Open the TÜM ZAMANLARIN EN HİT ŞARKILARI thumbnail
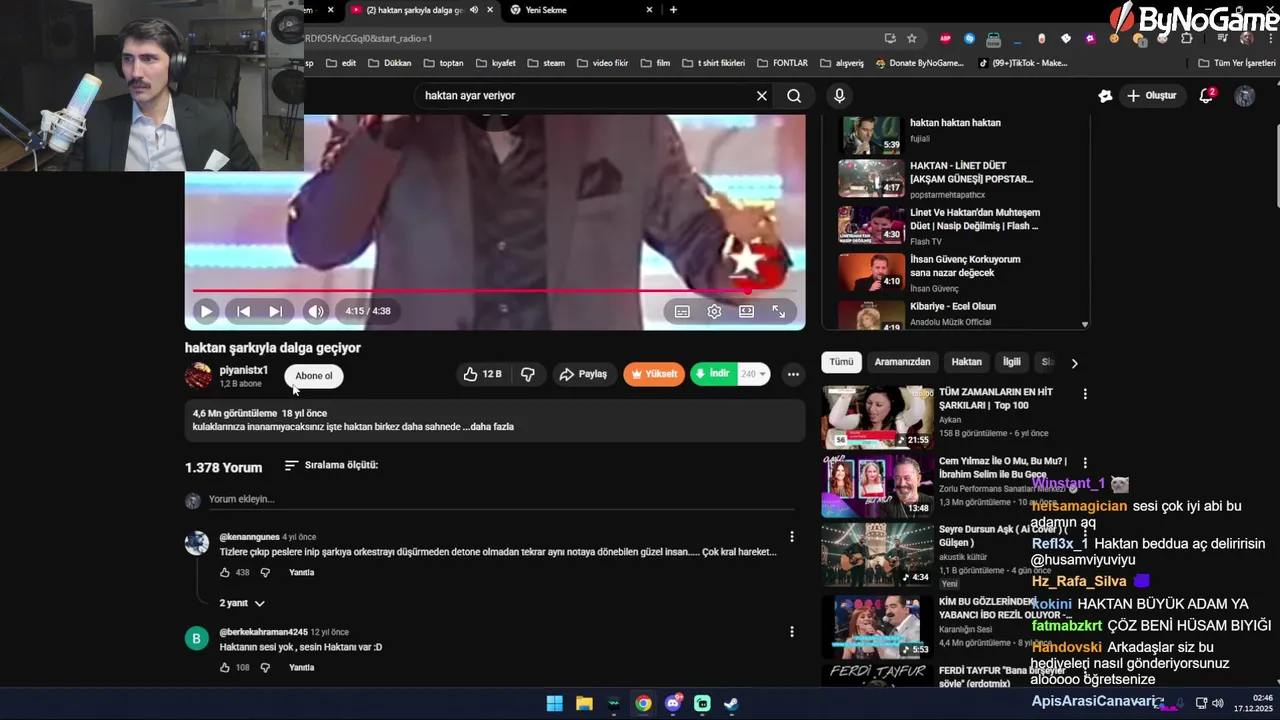1280x720 pixels. tap(877, 417)
